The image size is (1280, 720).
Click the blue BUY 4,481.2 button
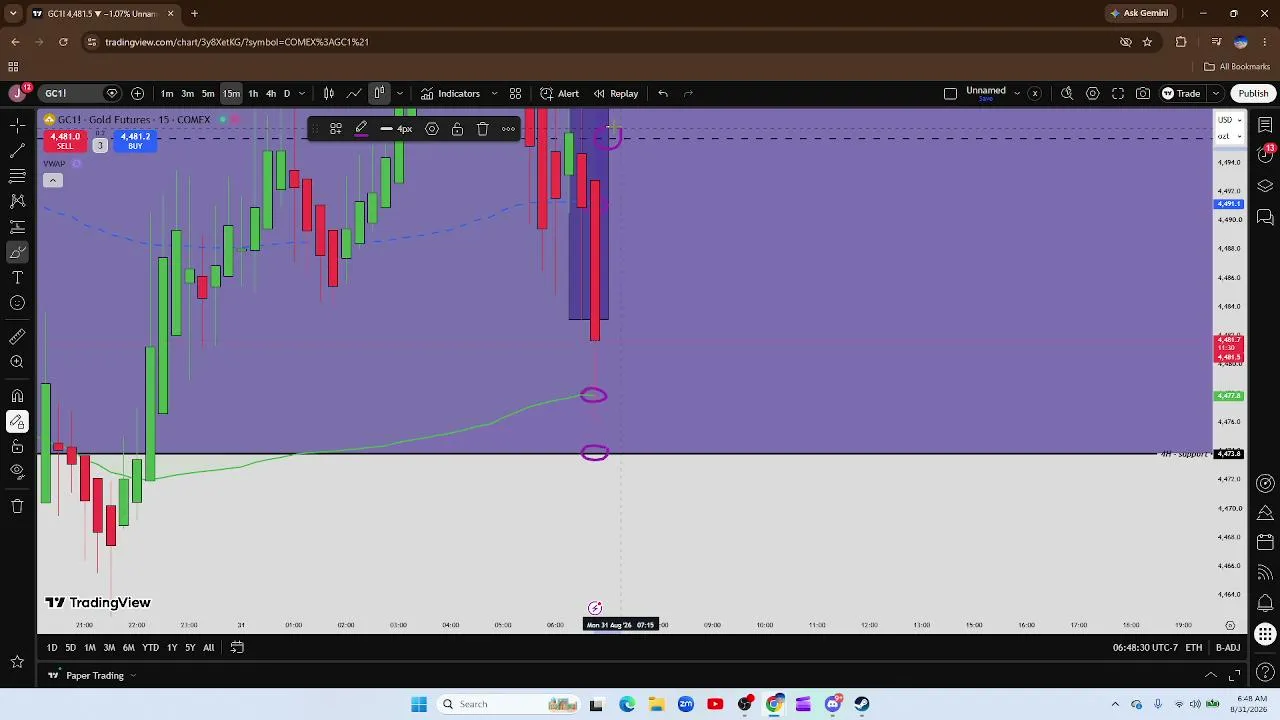pos(135,141)
